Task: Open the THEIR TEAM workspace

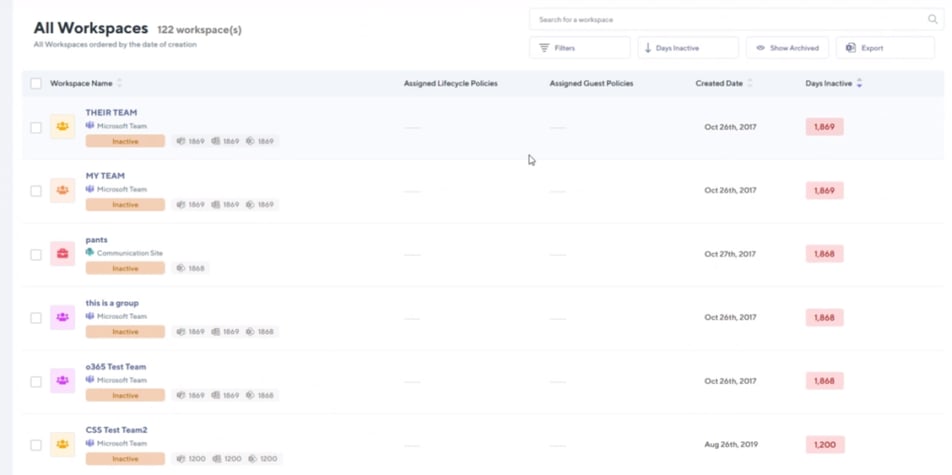Action: pyautogui.click(x=111, y=112)
